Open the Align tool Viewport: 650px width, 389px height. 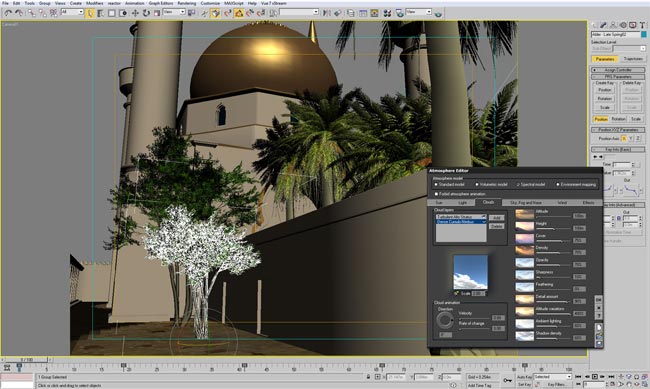point(338,13)
